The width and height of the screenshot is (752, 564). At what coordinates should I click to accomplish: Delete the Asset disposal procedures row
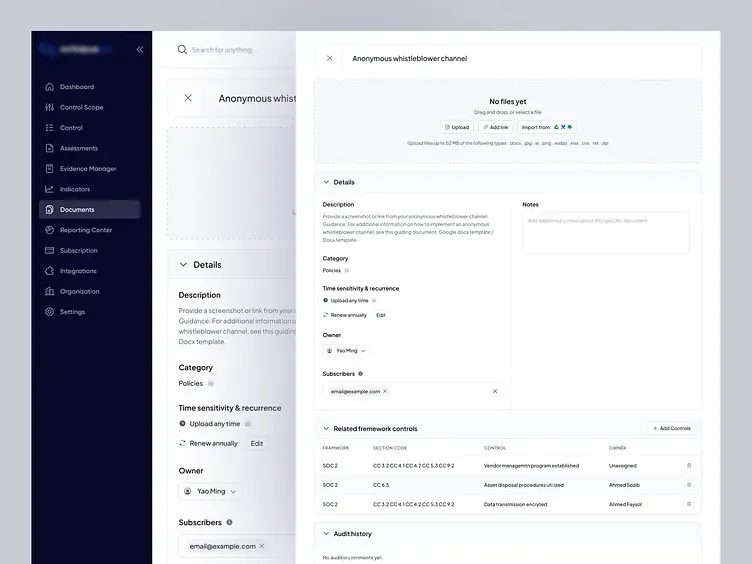click(688, 485)
